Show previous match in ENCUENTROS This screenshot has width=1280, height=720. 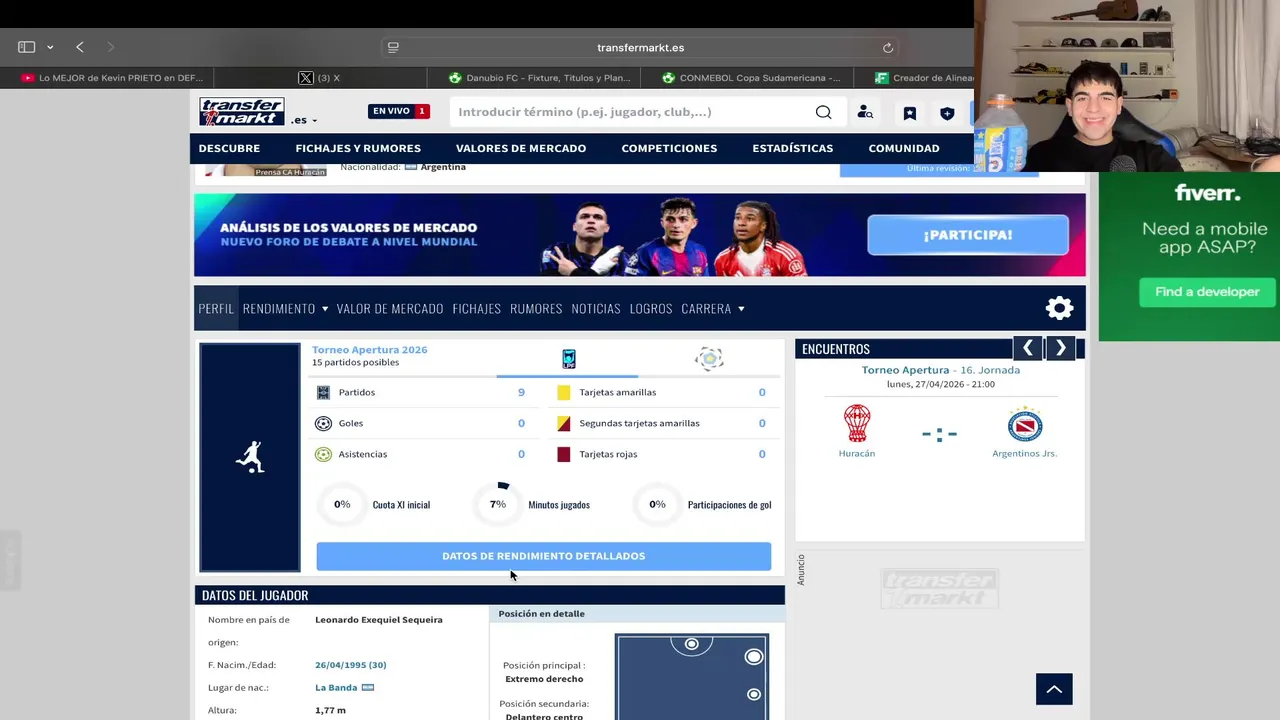(x=1028, y=348)
